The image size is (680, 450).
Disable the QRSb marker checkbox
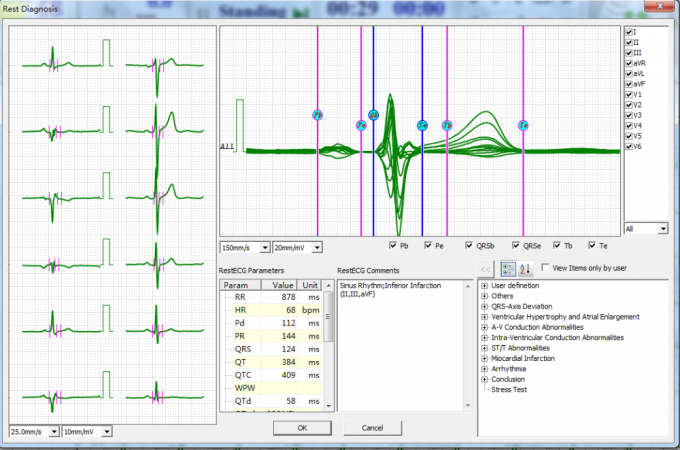pyautogui.click(x=469, y=245)
